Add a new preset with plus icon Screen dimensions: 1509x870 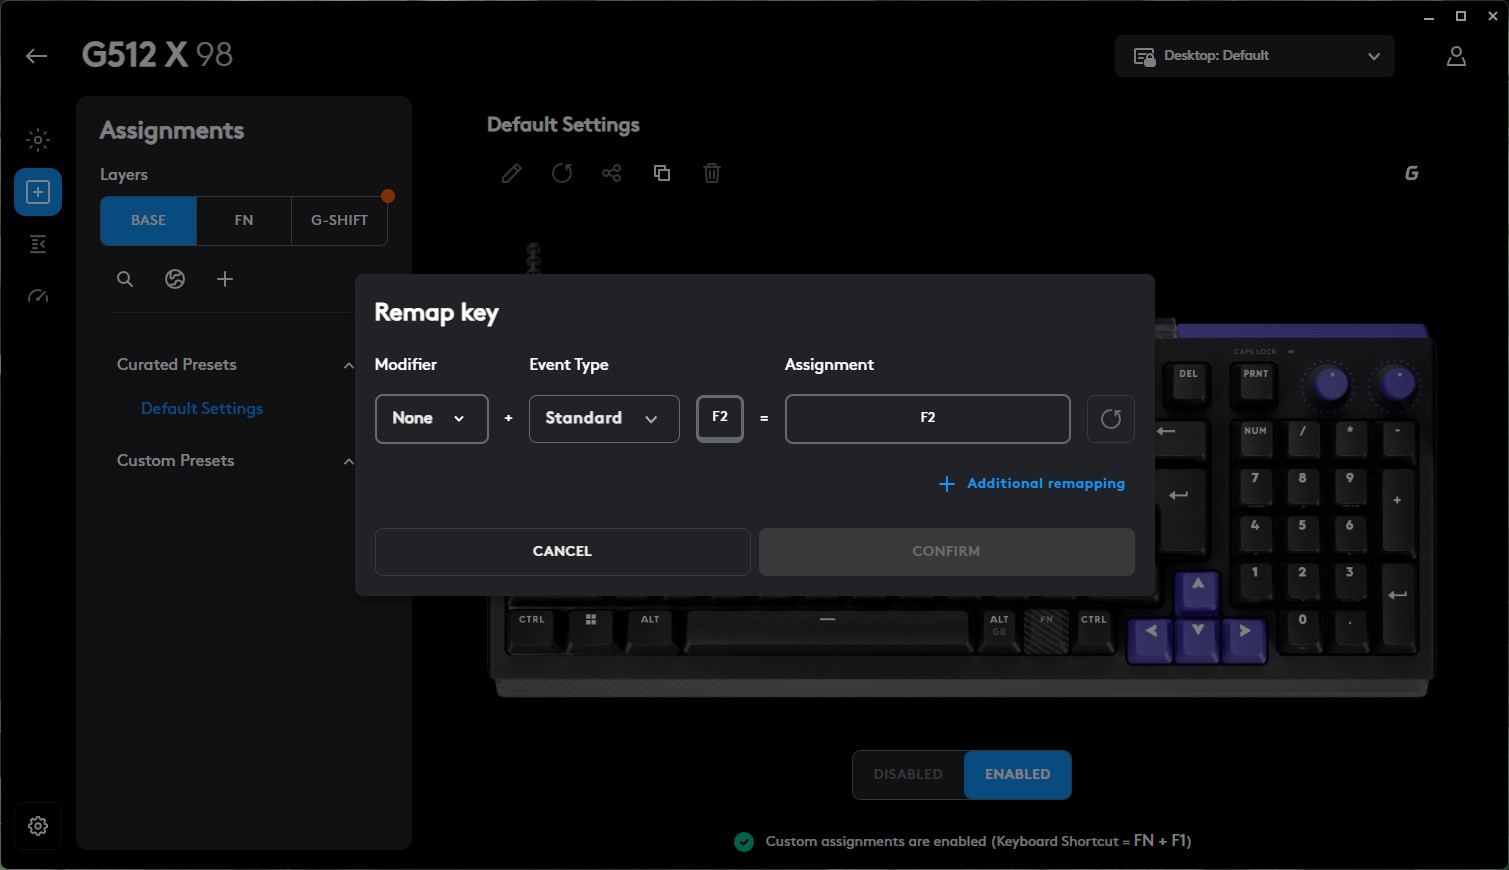coord(225,279)
